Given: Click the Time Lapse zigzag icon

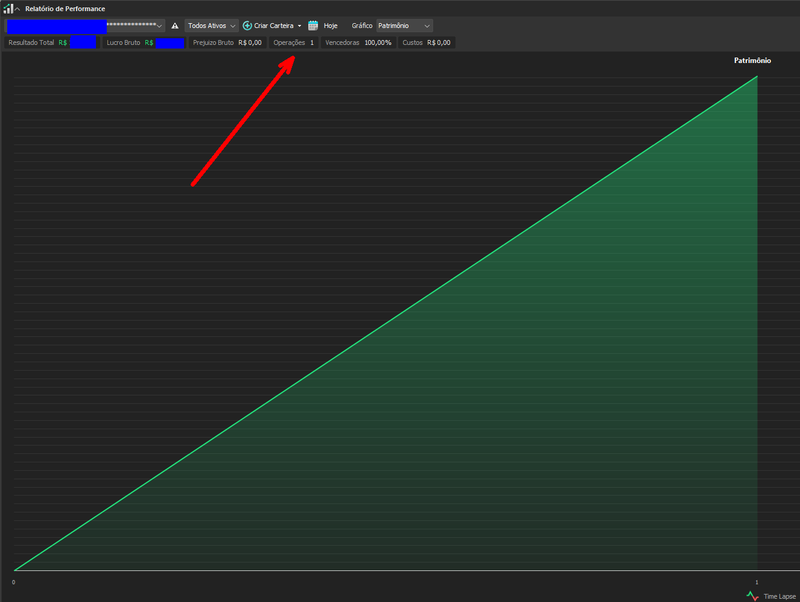Looking at the screenshot, I should click(x=752, y=595).
